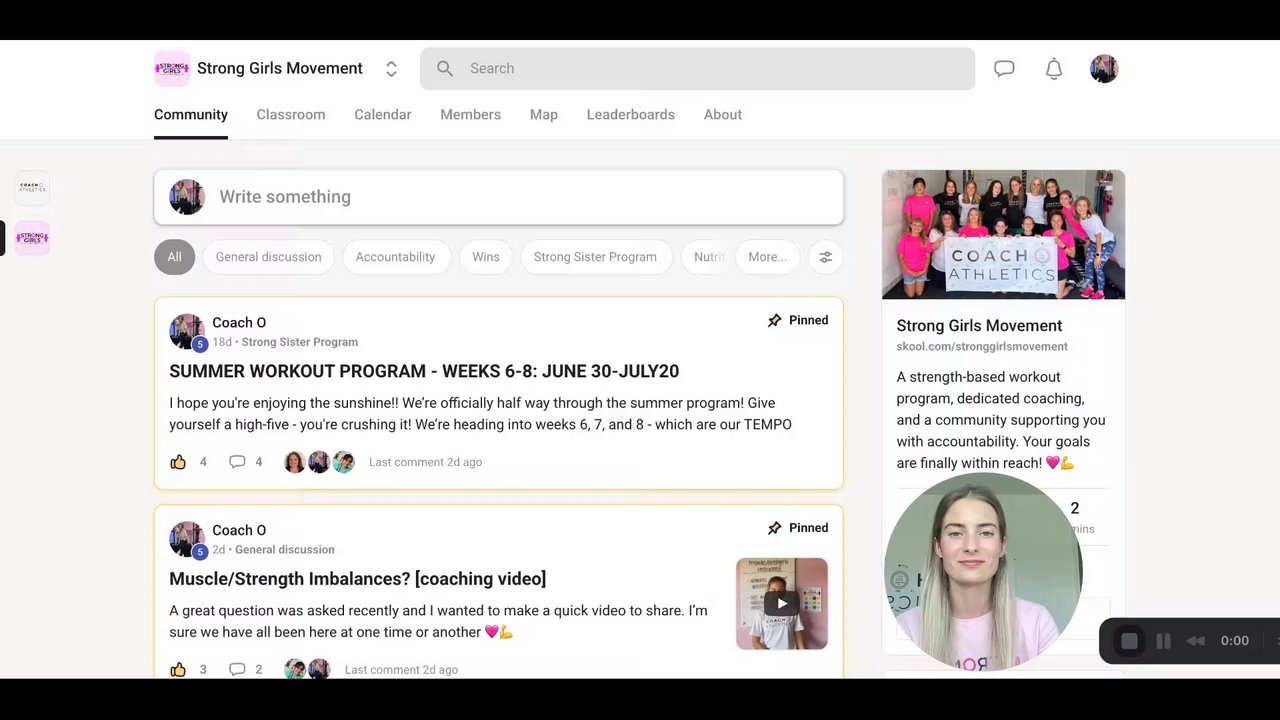Viewport: 1280px width, 720px height.
Task: Switch to the Community tab
Action: (x=191, y=115)
